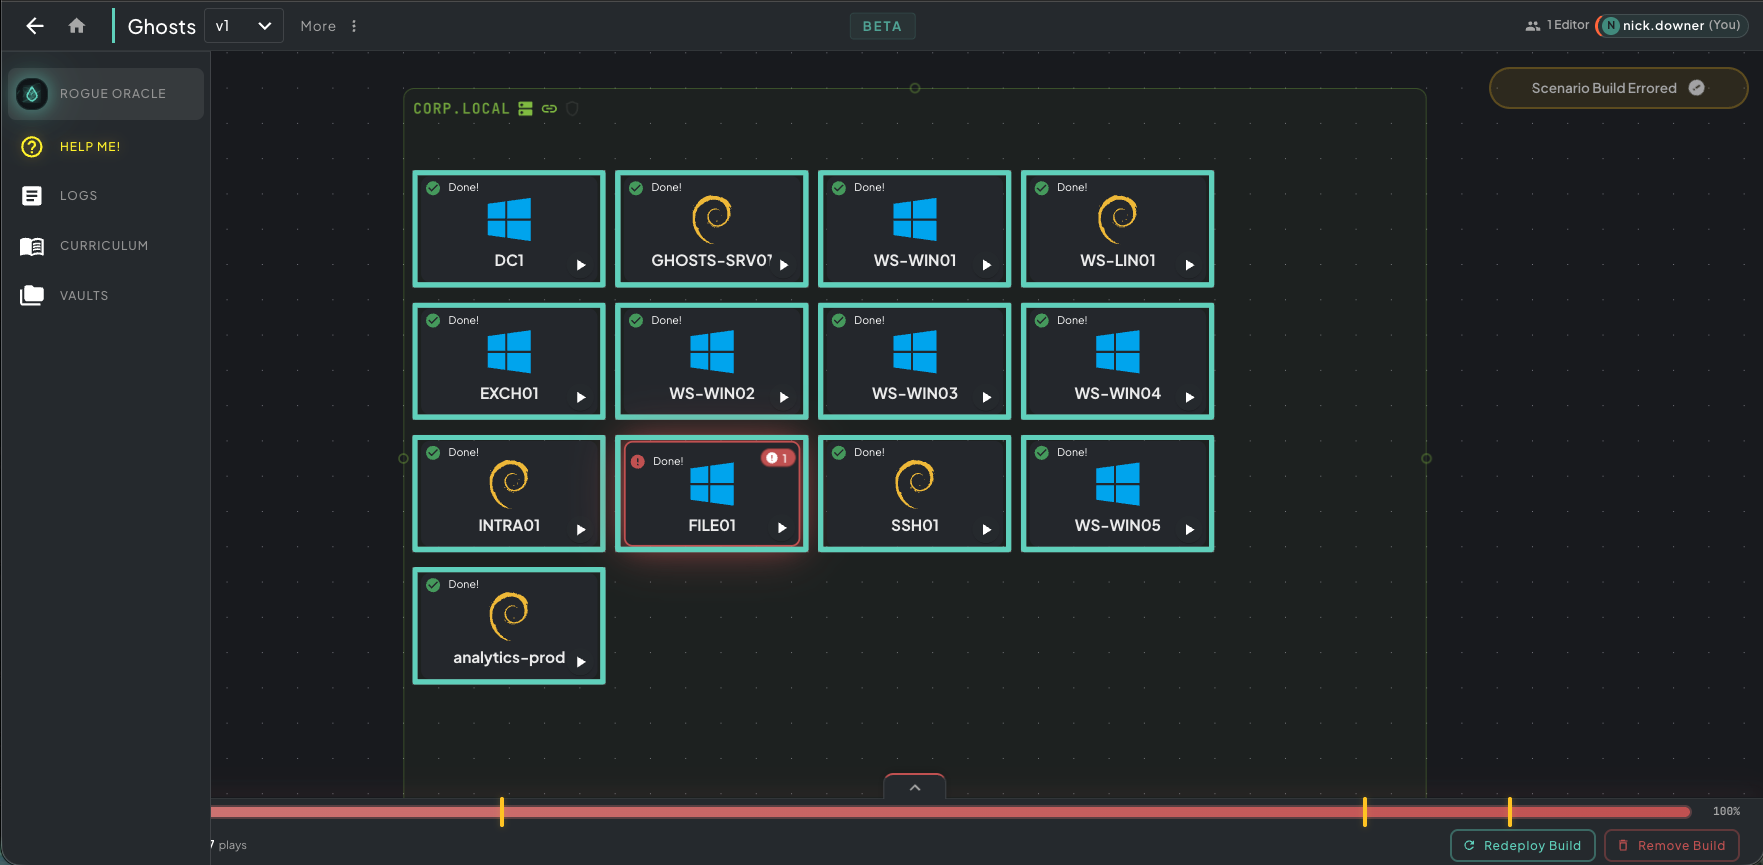Expand the WS-WIN01 play arrow
1763x865 pixels.
(987, 265)
